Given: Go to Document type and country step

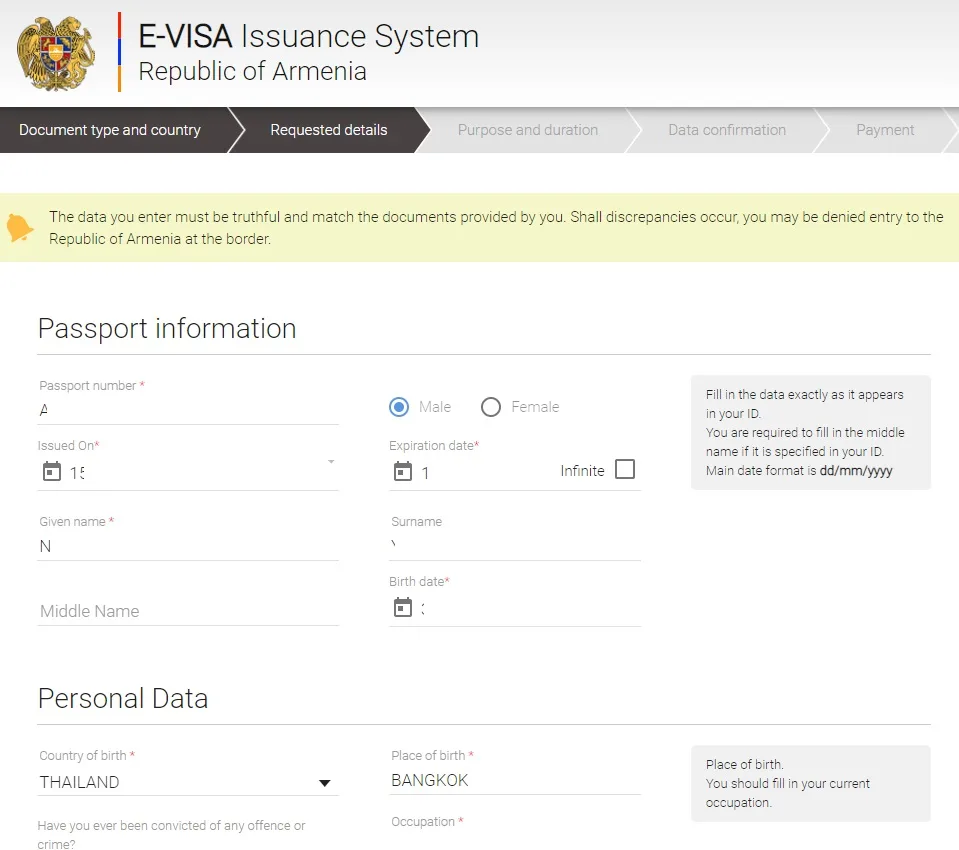Looking at the screenshot, I should pyautogui.click(x=110, y=130).
